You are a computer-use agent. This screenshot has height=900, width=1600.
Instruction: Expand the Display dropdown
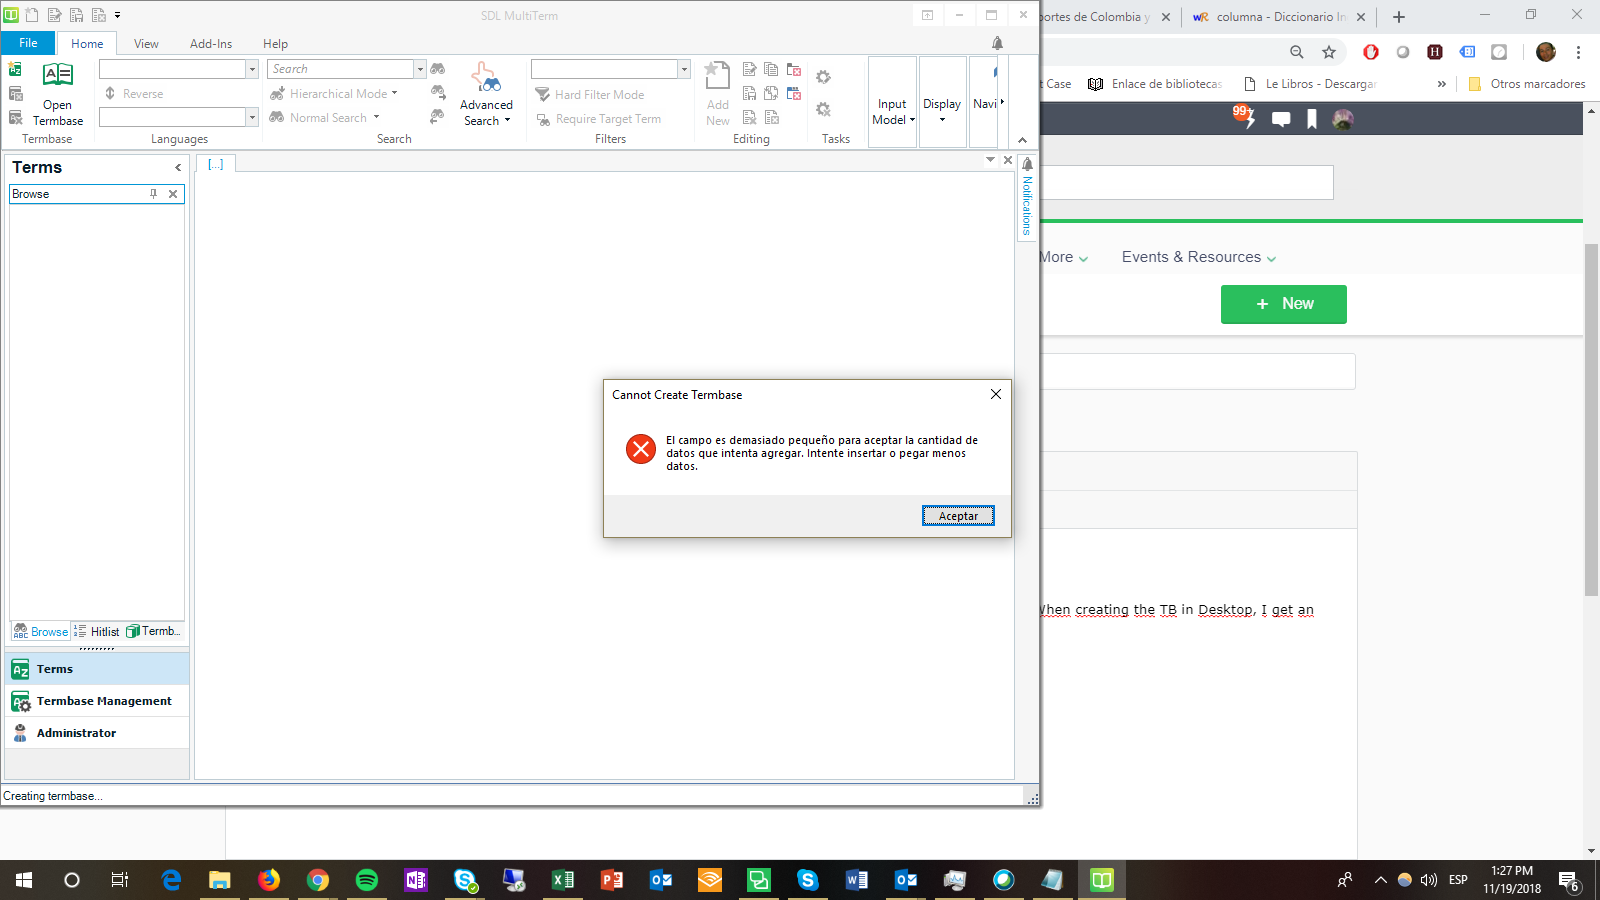click(942, 110)
